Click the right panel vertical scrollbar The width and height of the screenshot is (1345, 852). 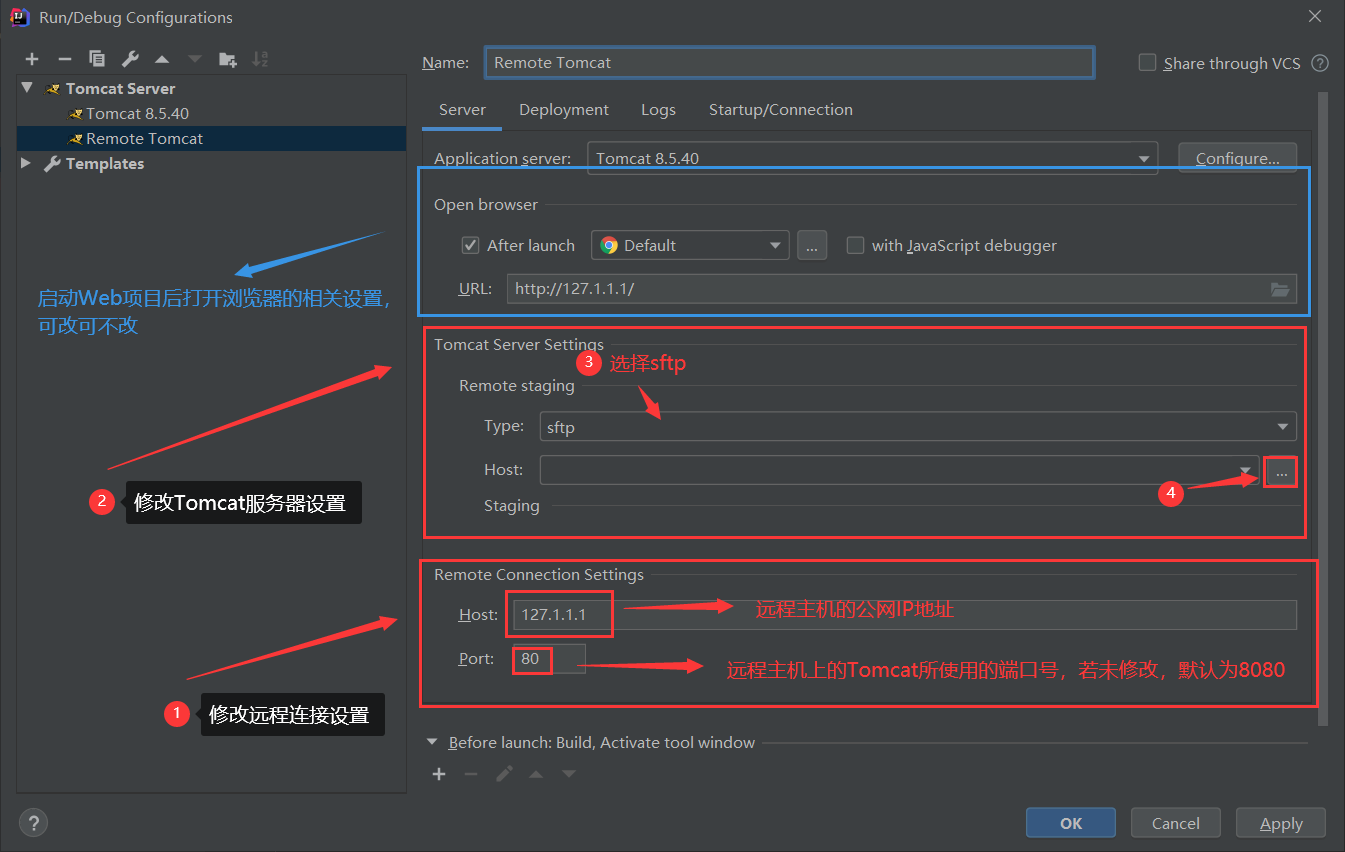tap(1323, 410)
